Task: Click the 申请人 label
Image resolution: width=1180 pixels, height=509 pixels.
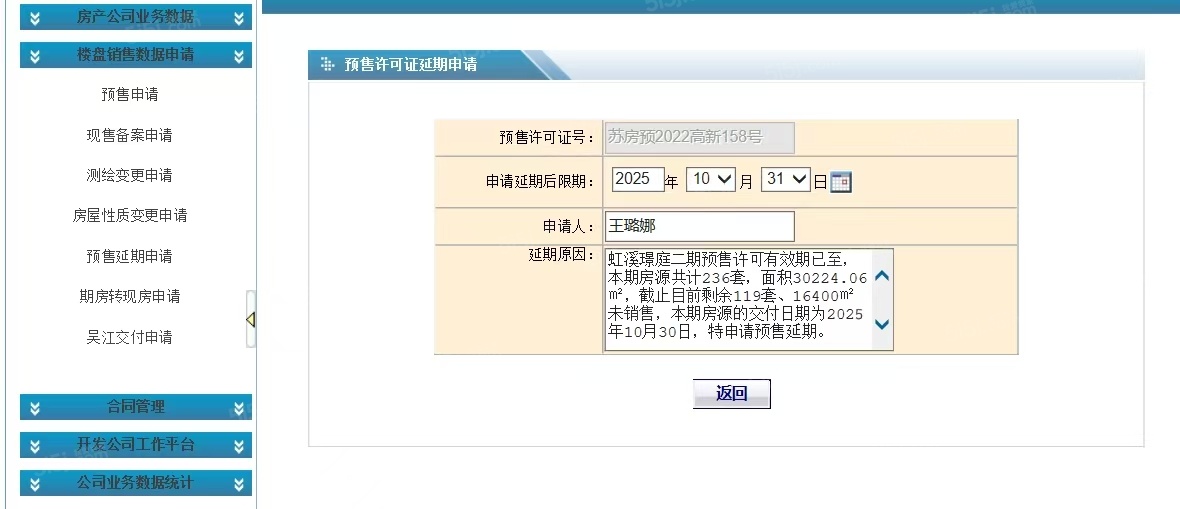Action: tap(568, 227)
